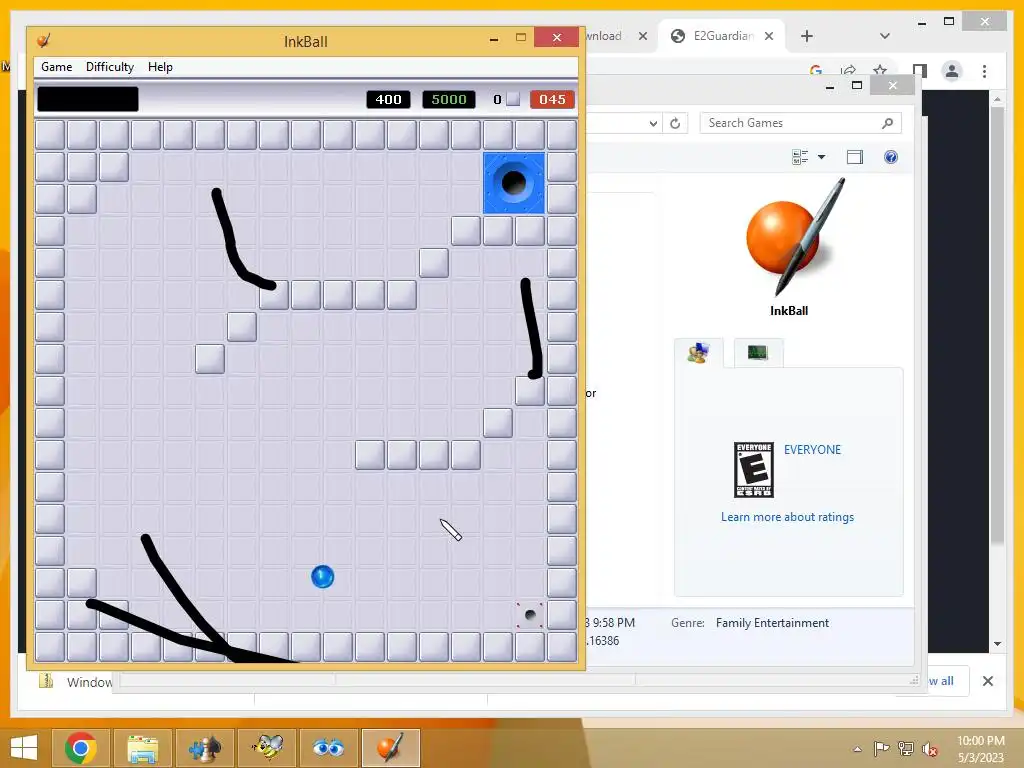1024x768 pixels.
Task: Click the blue ball on the board
Action: (323, 577)
